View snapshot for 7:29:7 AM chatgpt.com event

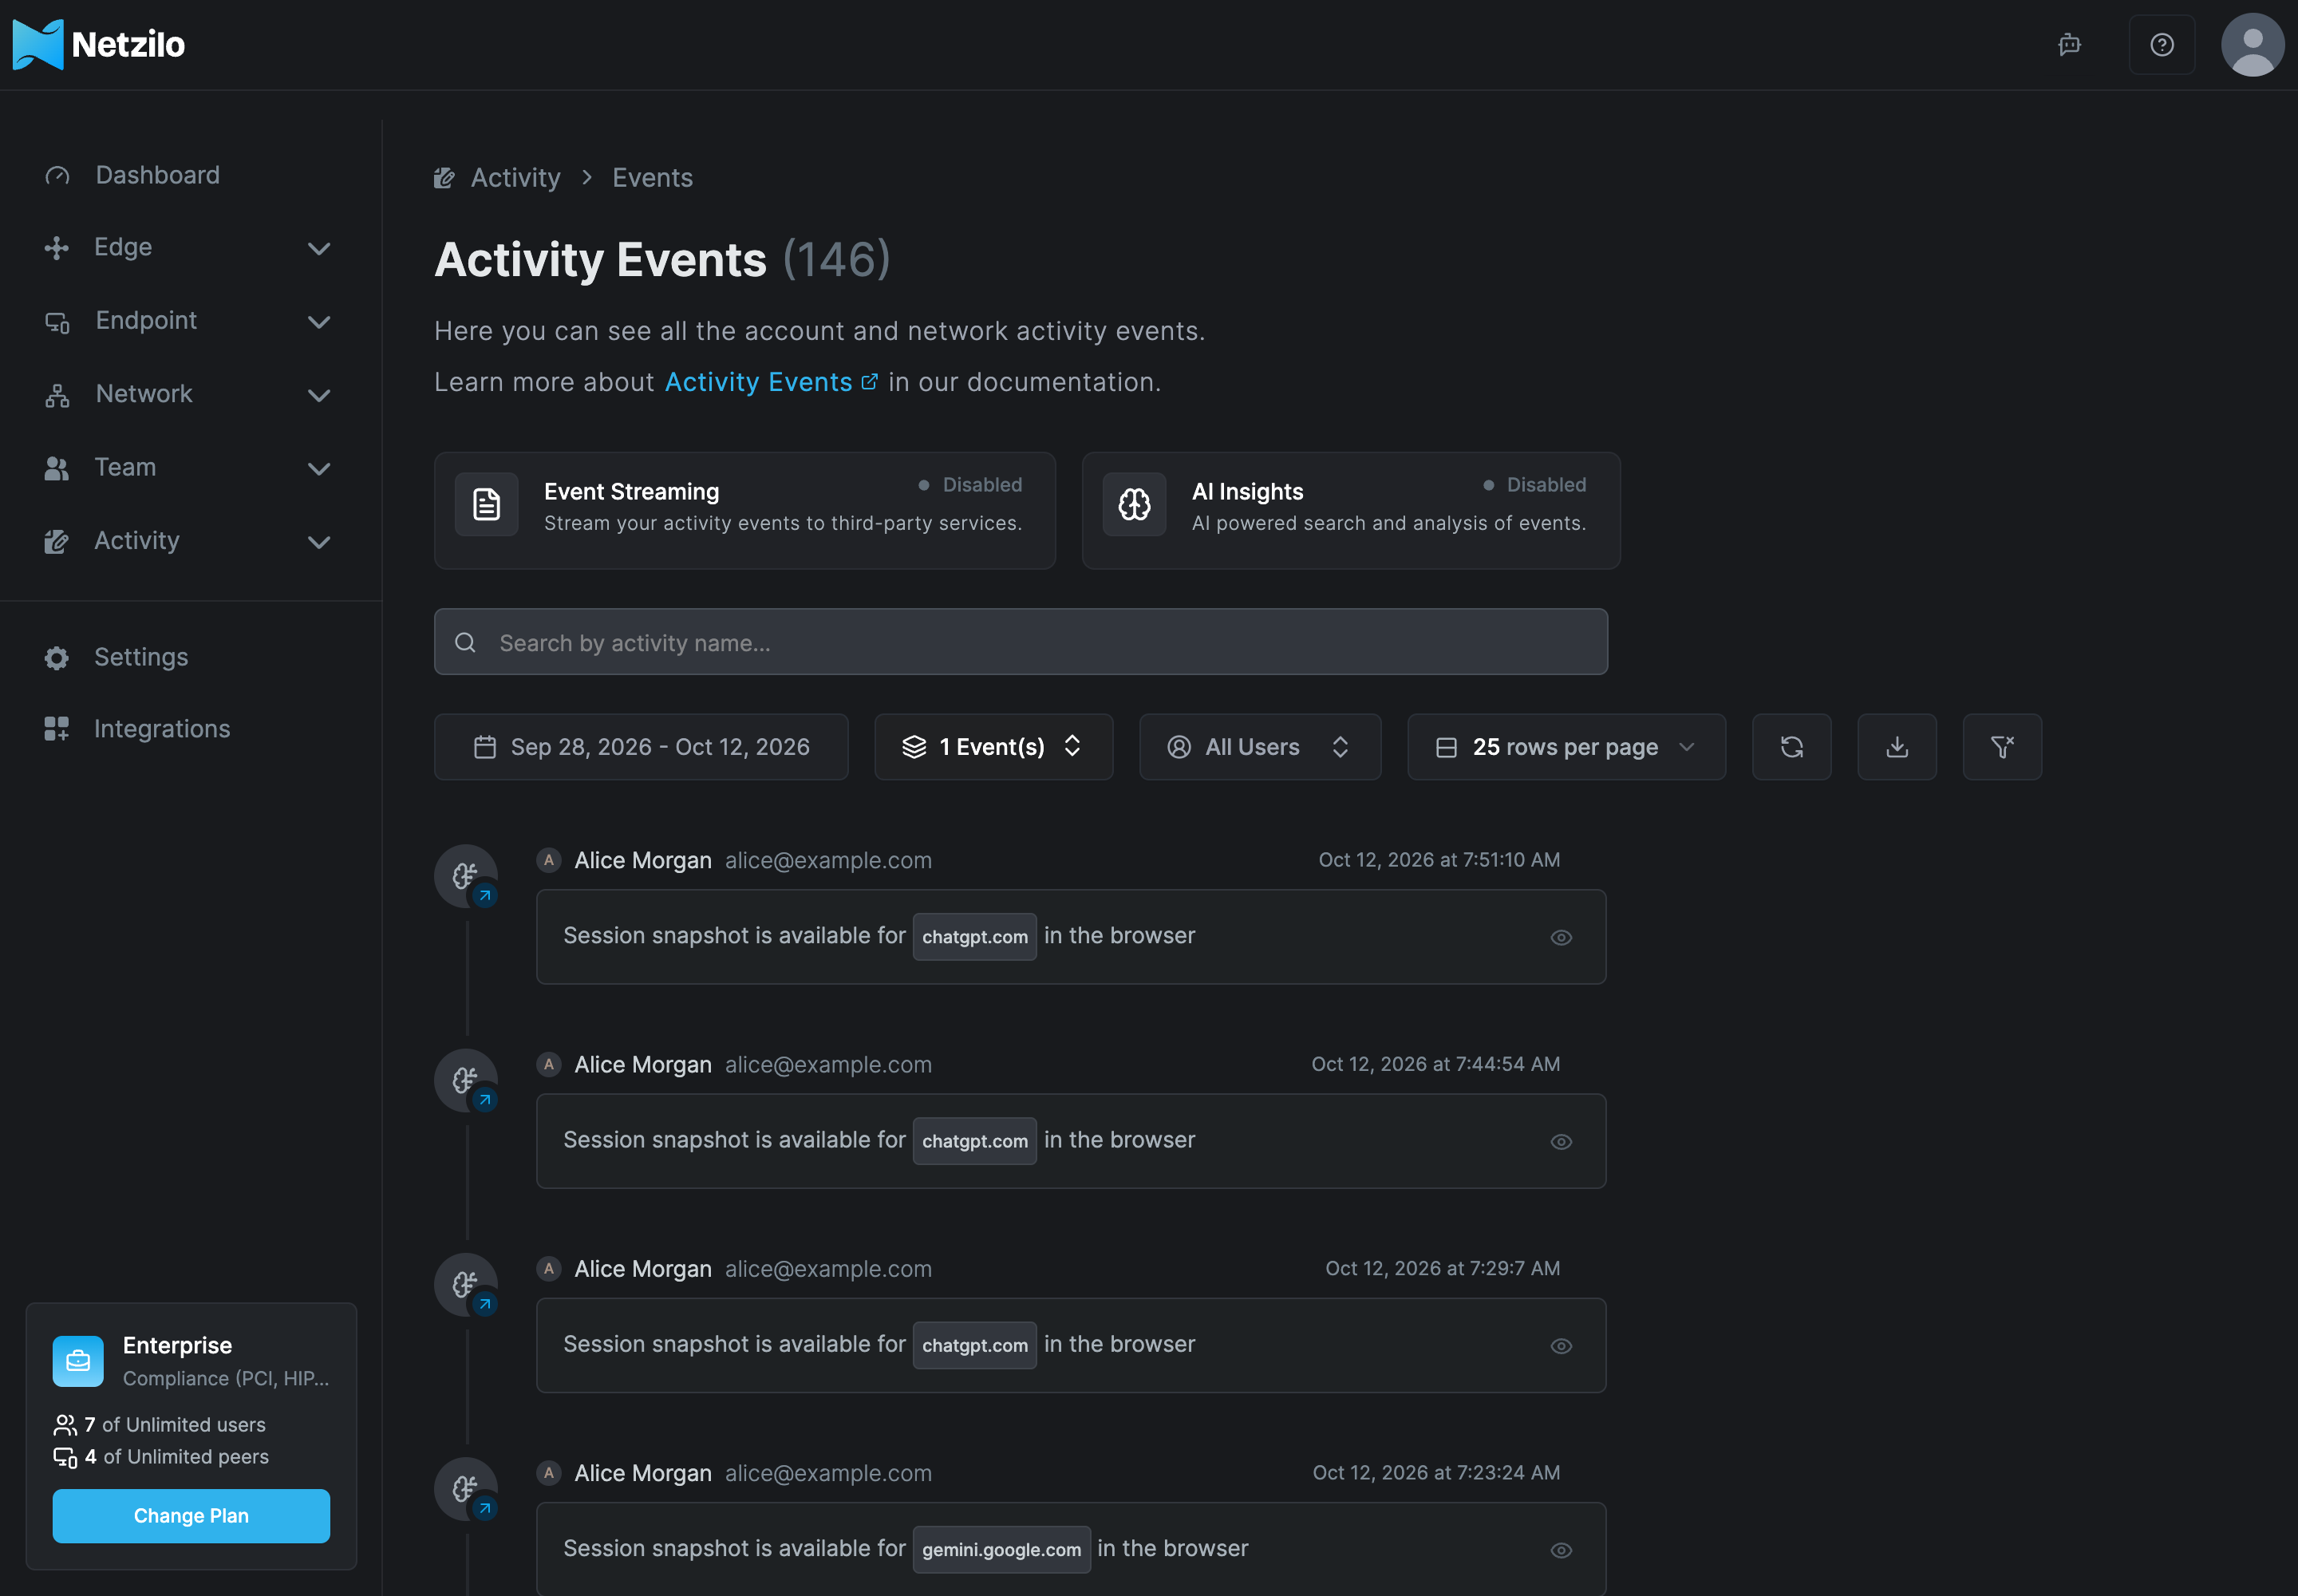click(1561, 1346)
